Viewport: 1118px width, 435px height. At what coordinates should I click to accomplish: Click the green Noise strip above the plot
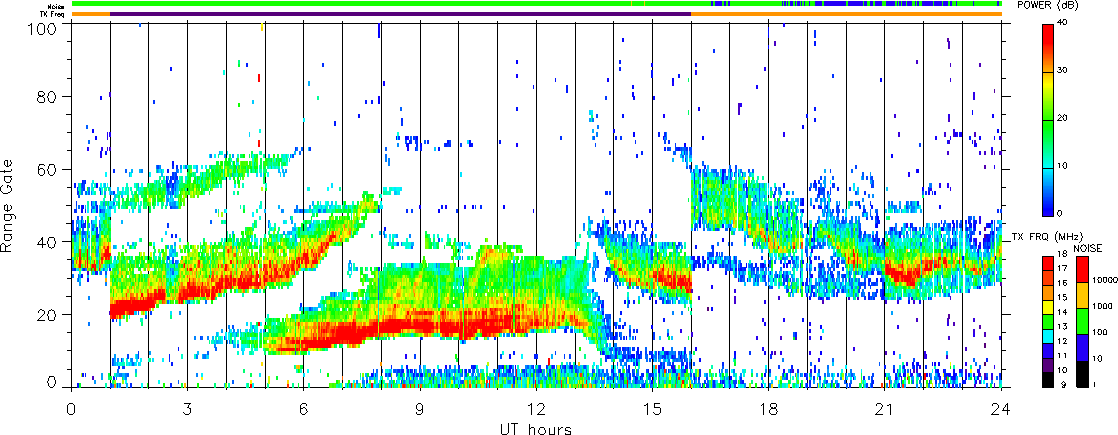tap(536, 4)
